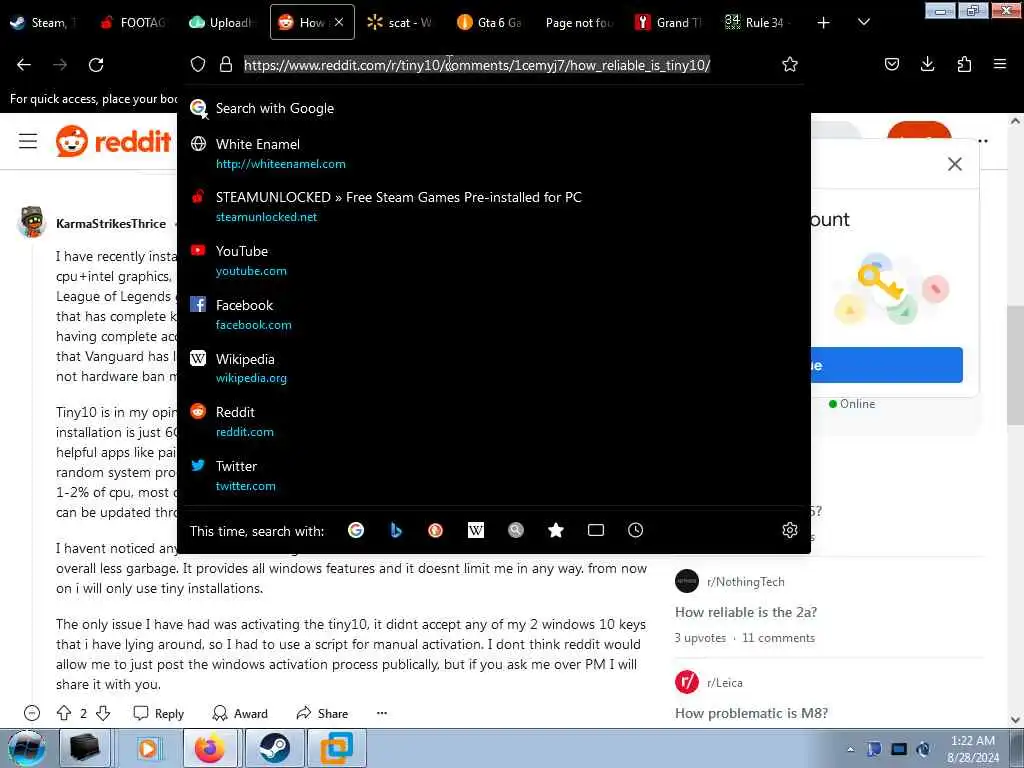Expand the list all tabs chevron

tap(863, 22)
